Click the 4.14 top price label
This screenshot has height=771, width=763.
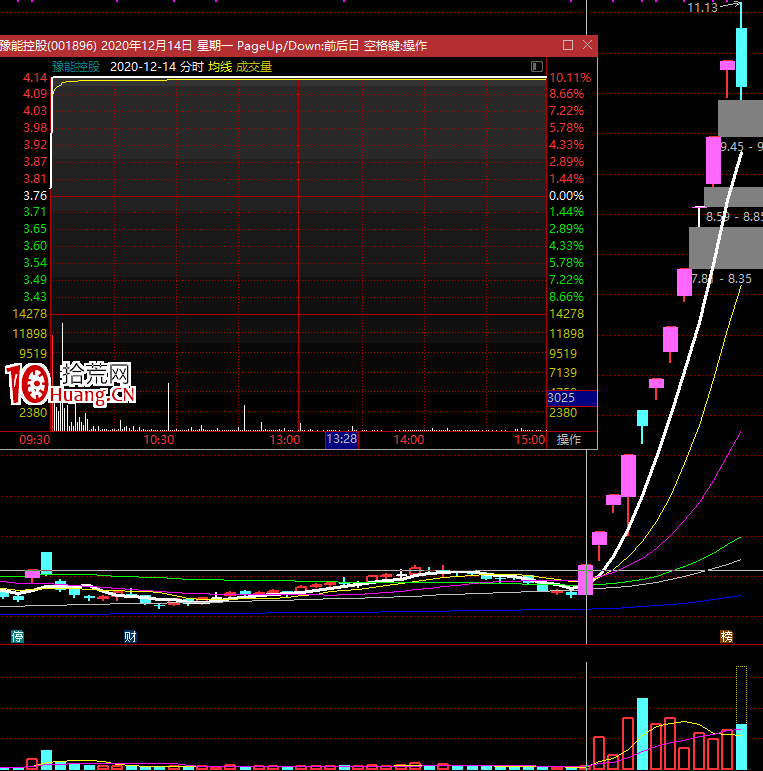[x=35, y=78]
